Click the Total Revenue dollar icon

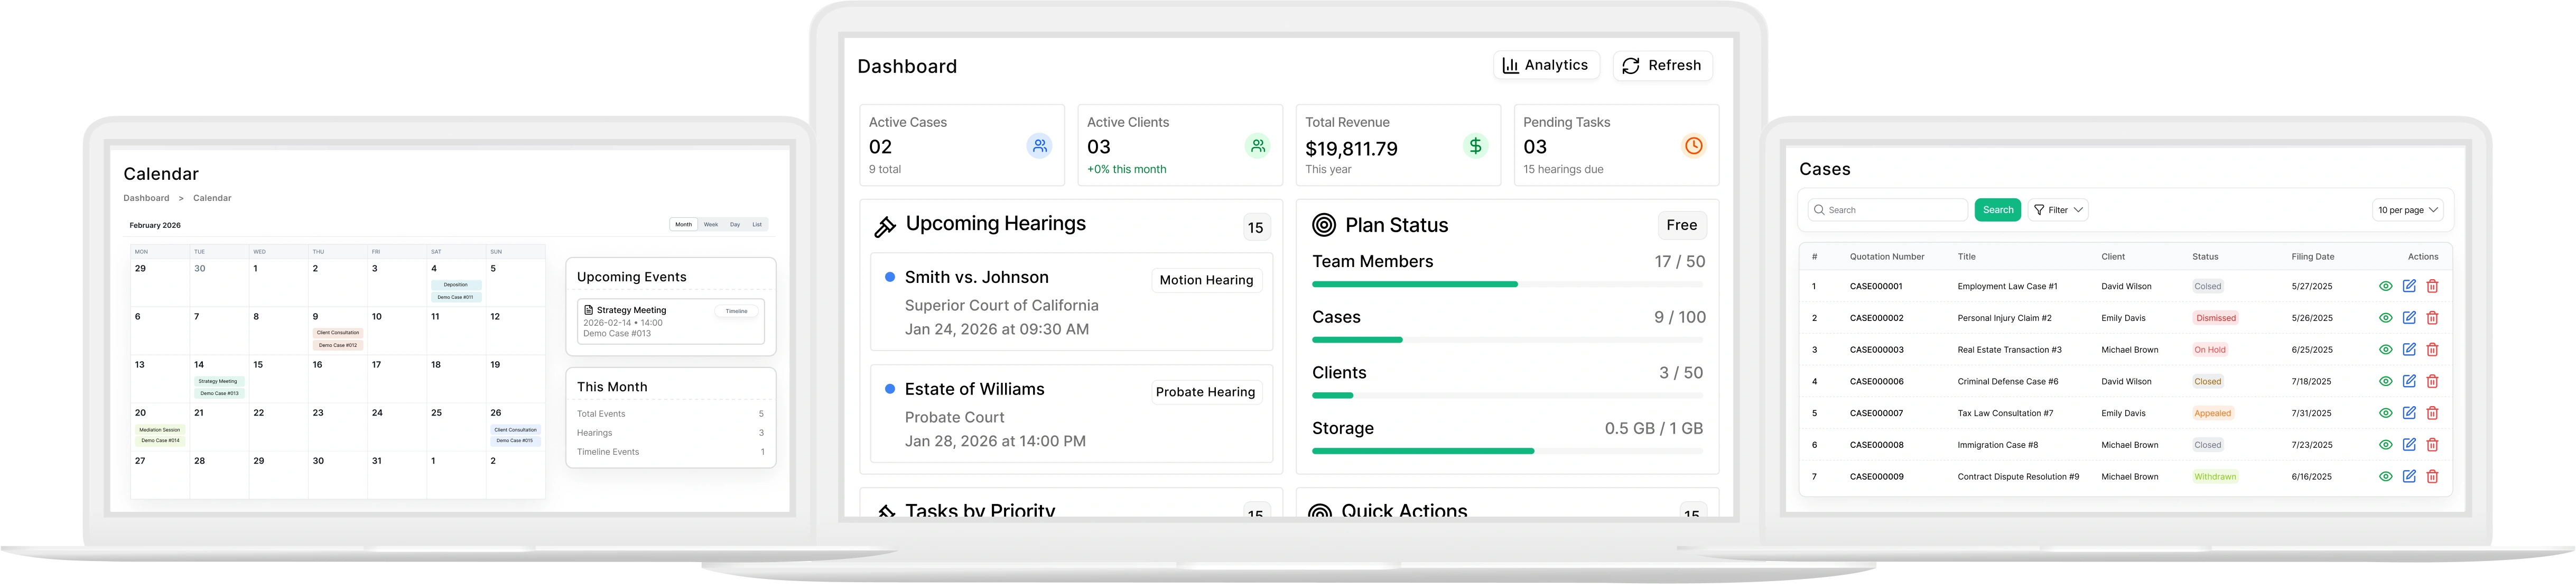(x=1476, y=146)
